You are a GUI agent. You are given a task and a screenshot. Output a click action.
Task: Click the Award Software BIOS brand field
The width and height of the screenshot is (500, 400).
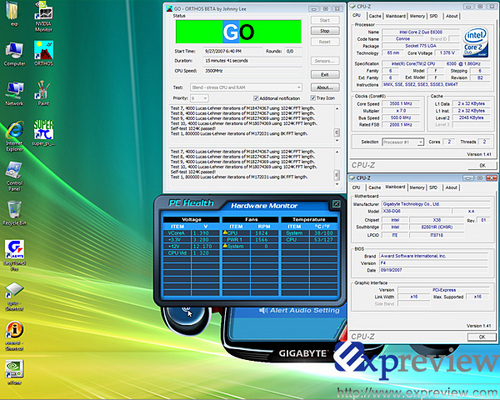(x=434, y=256)
